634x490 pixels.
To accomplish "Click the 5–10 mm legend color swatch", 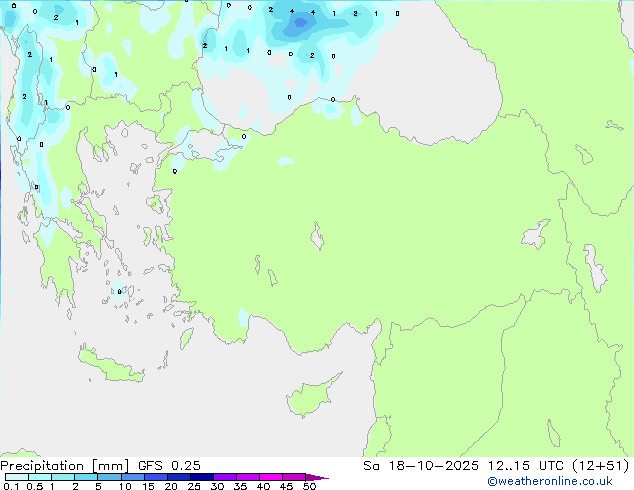I will [x=109, y=477].
